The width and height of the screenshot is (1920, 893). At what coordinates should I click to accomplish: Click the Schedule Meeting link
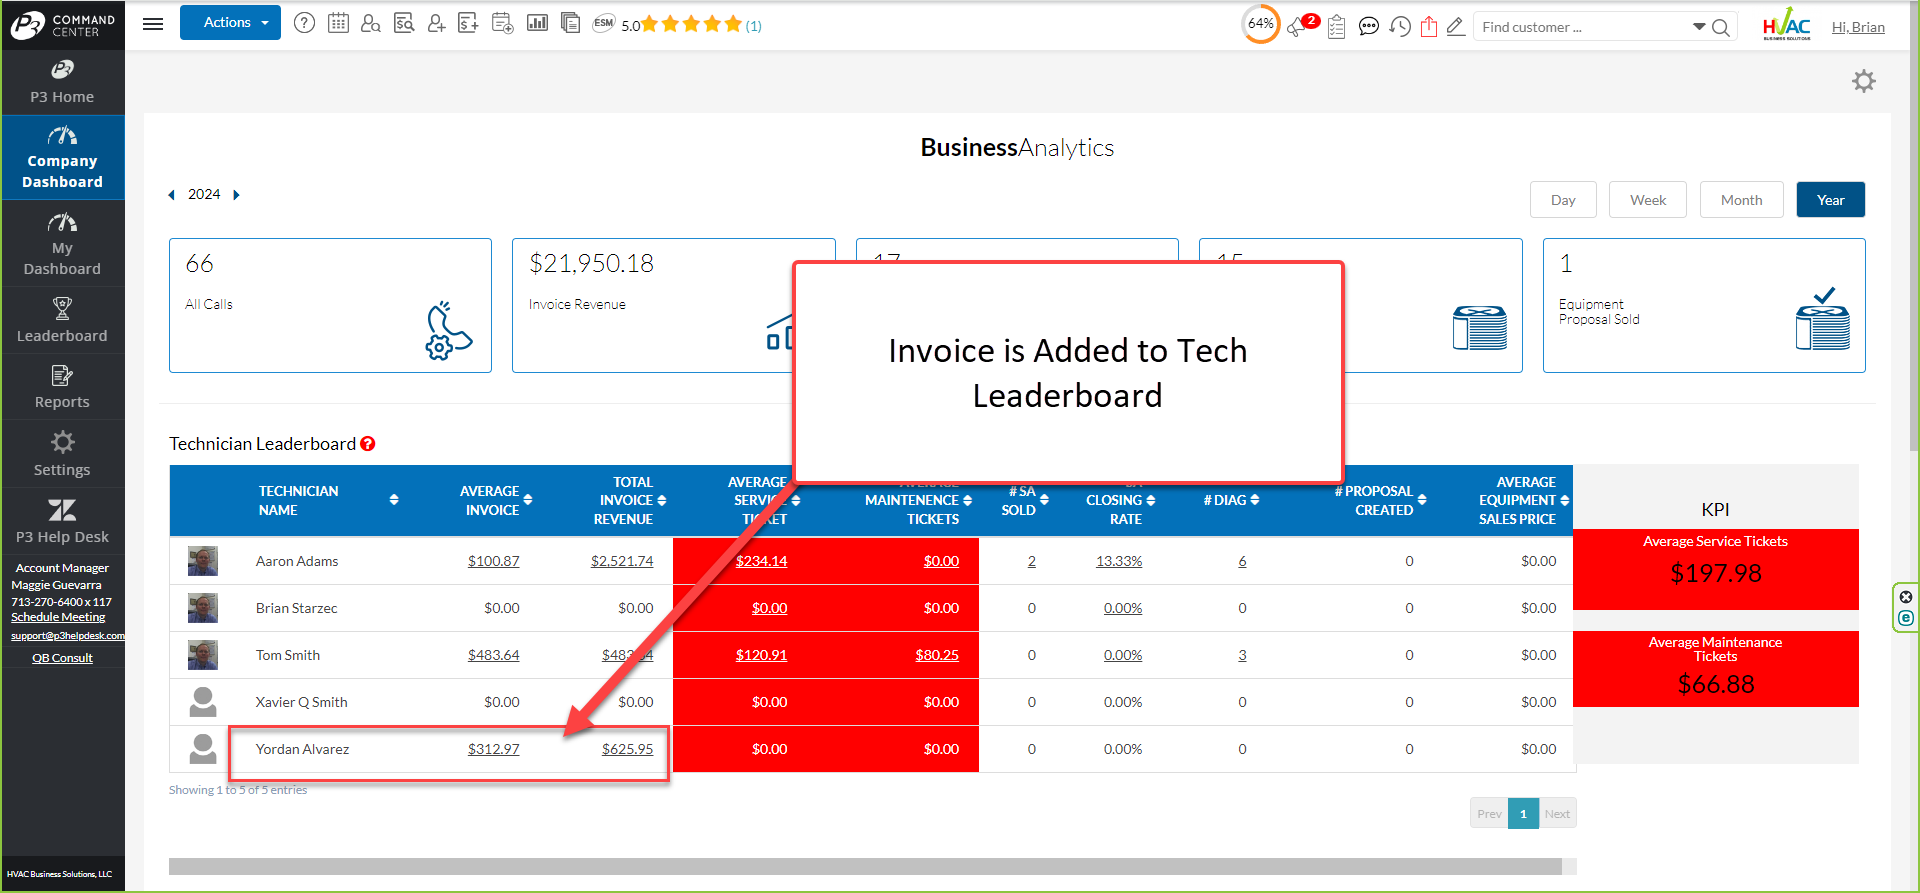pyautogui.click(x=58, y=617)
